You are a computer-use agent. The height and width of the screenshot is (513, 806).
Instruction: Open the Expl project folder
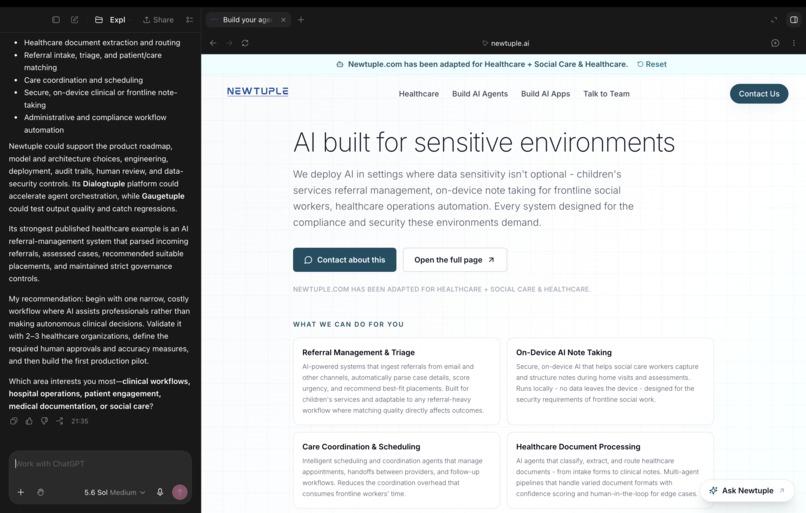coord(110,20)
